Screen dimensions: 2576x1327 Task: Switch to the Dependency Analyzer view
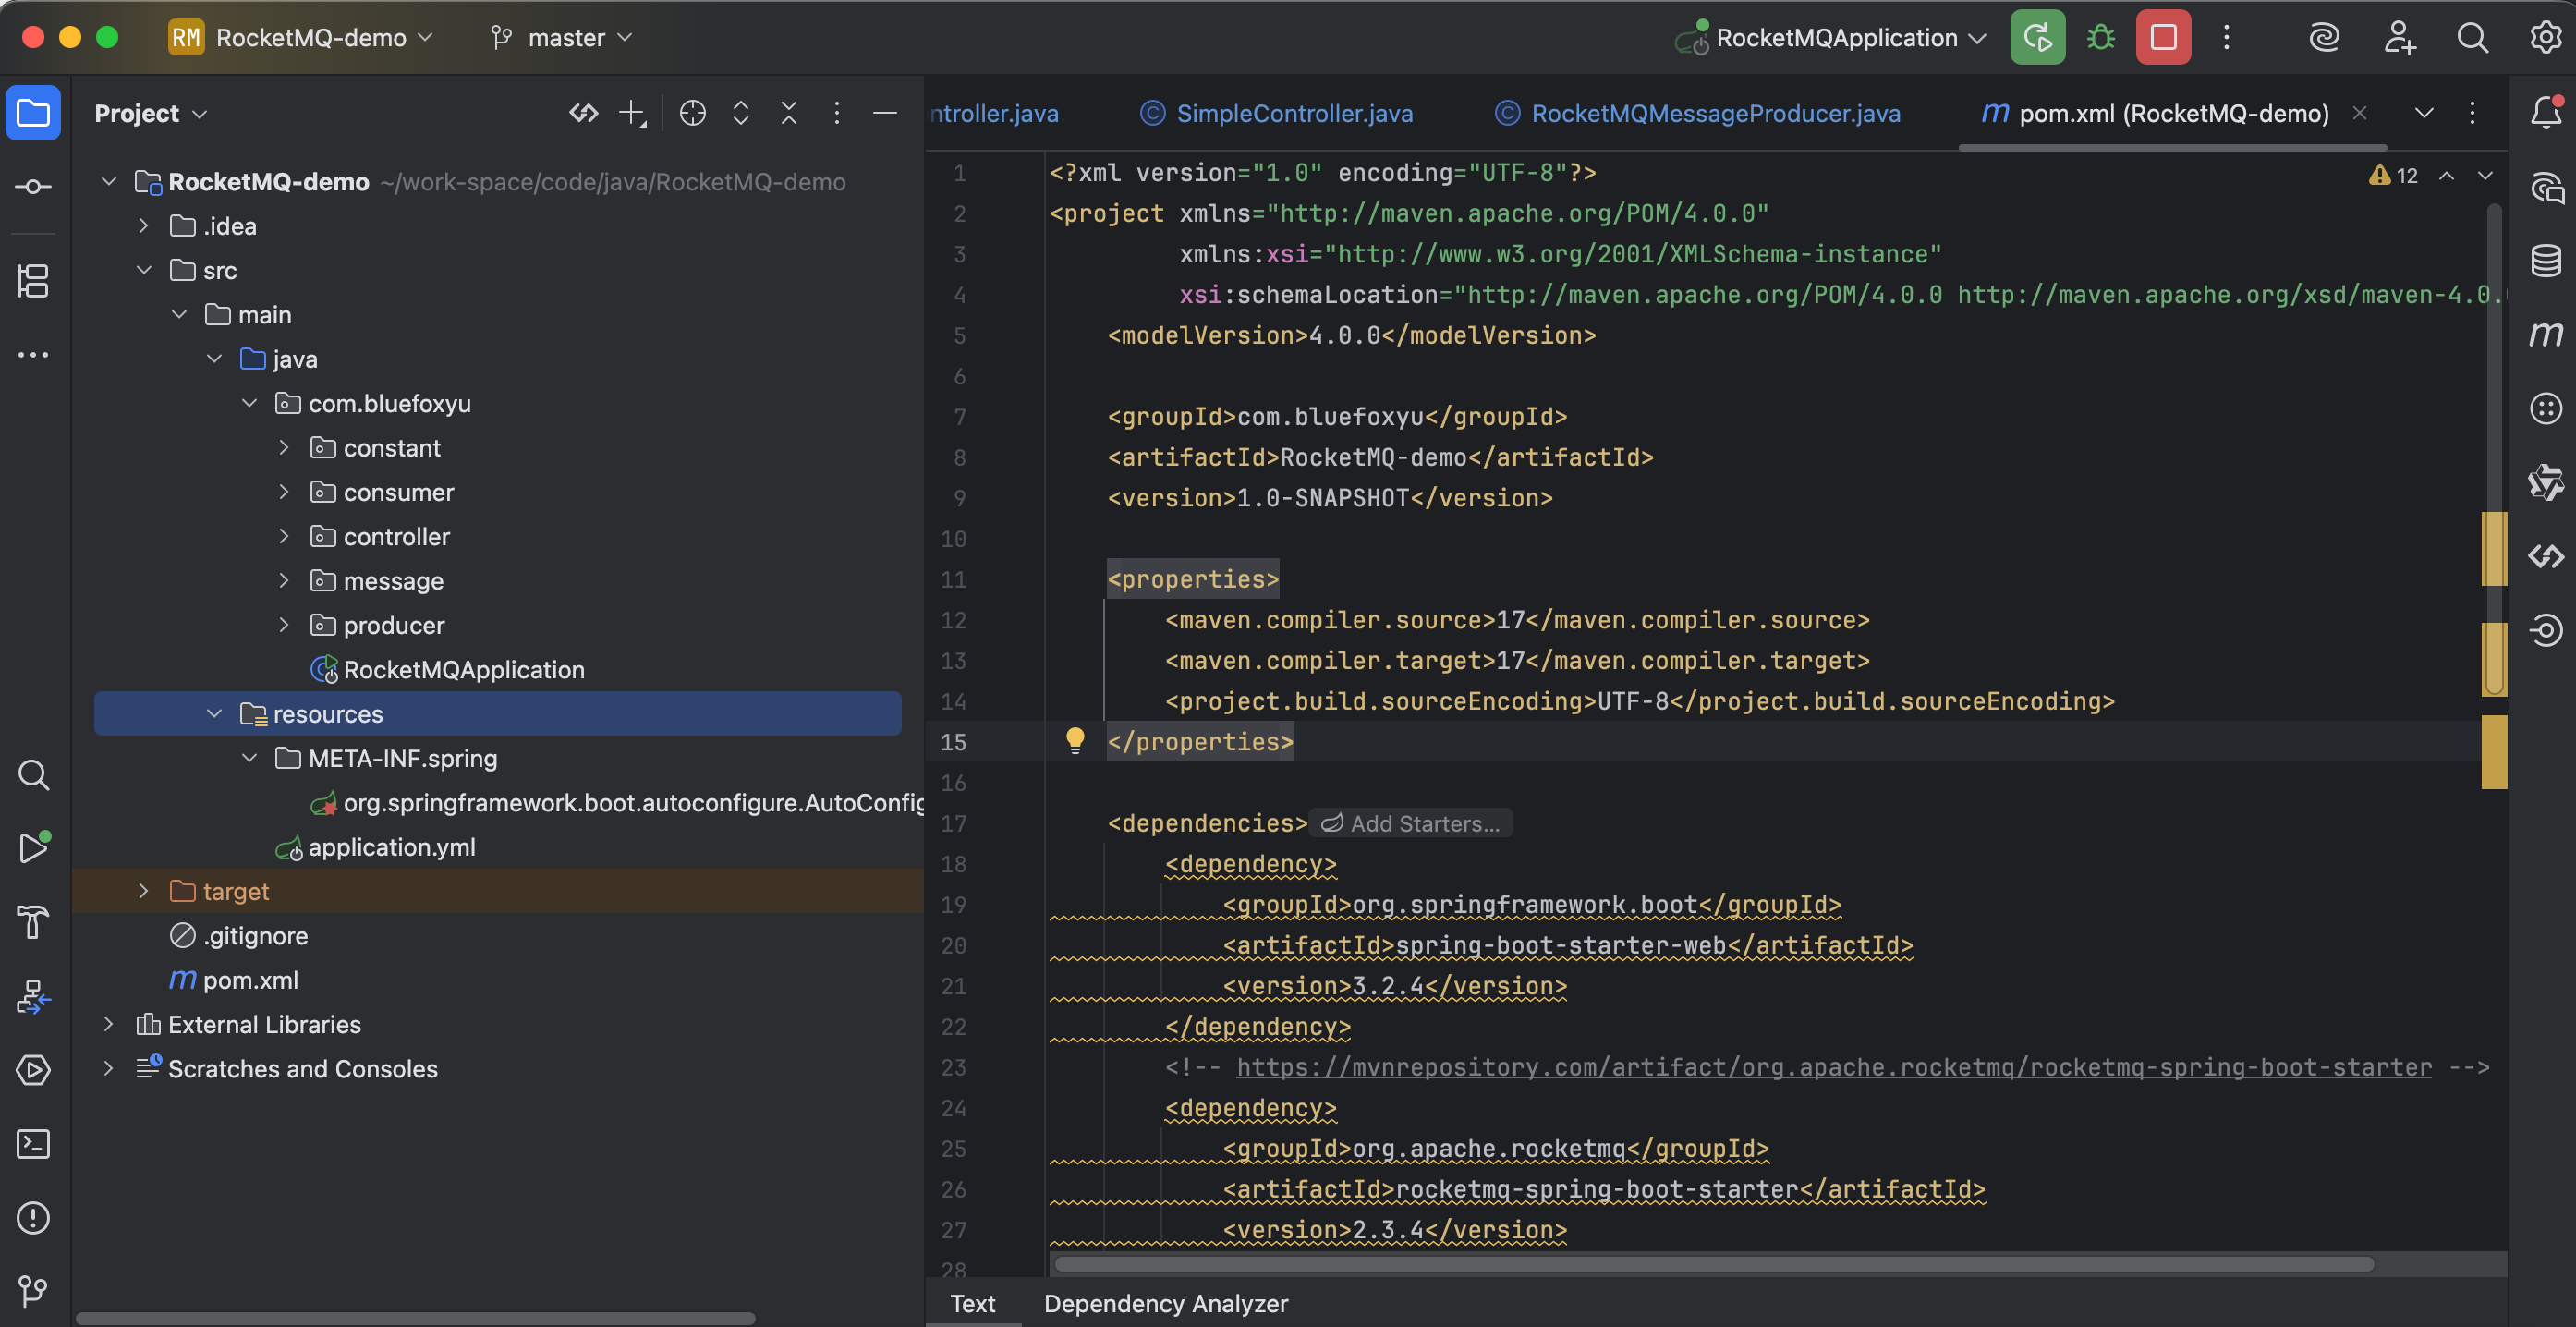(x=1165, y=1303)
